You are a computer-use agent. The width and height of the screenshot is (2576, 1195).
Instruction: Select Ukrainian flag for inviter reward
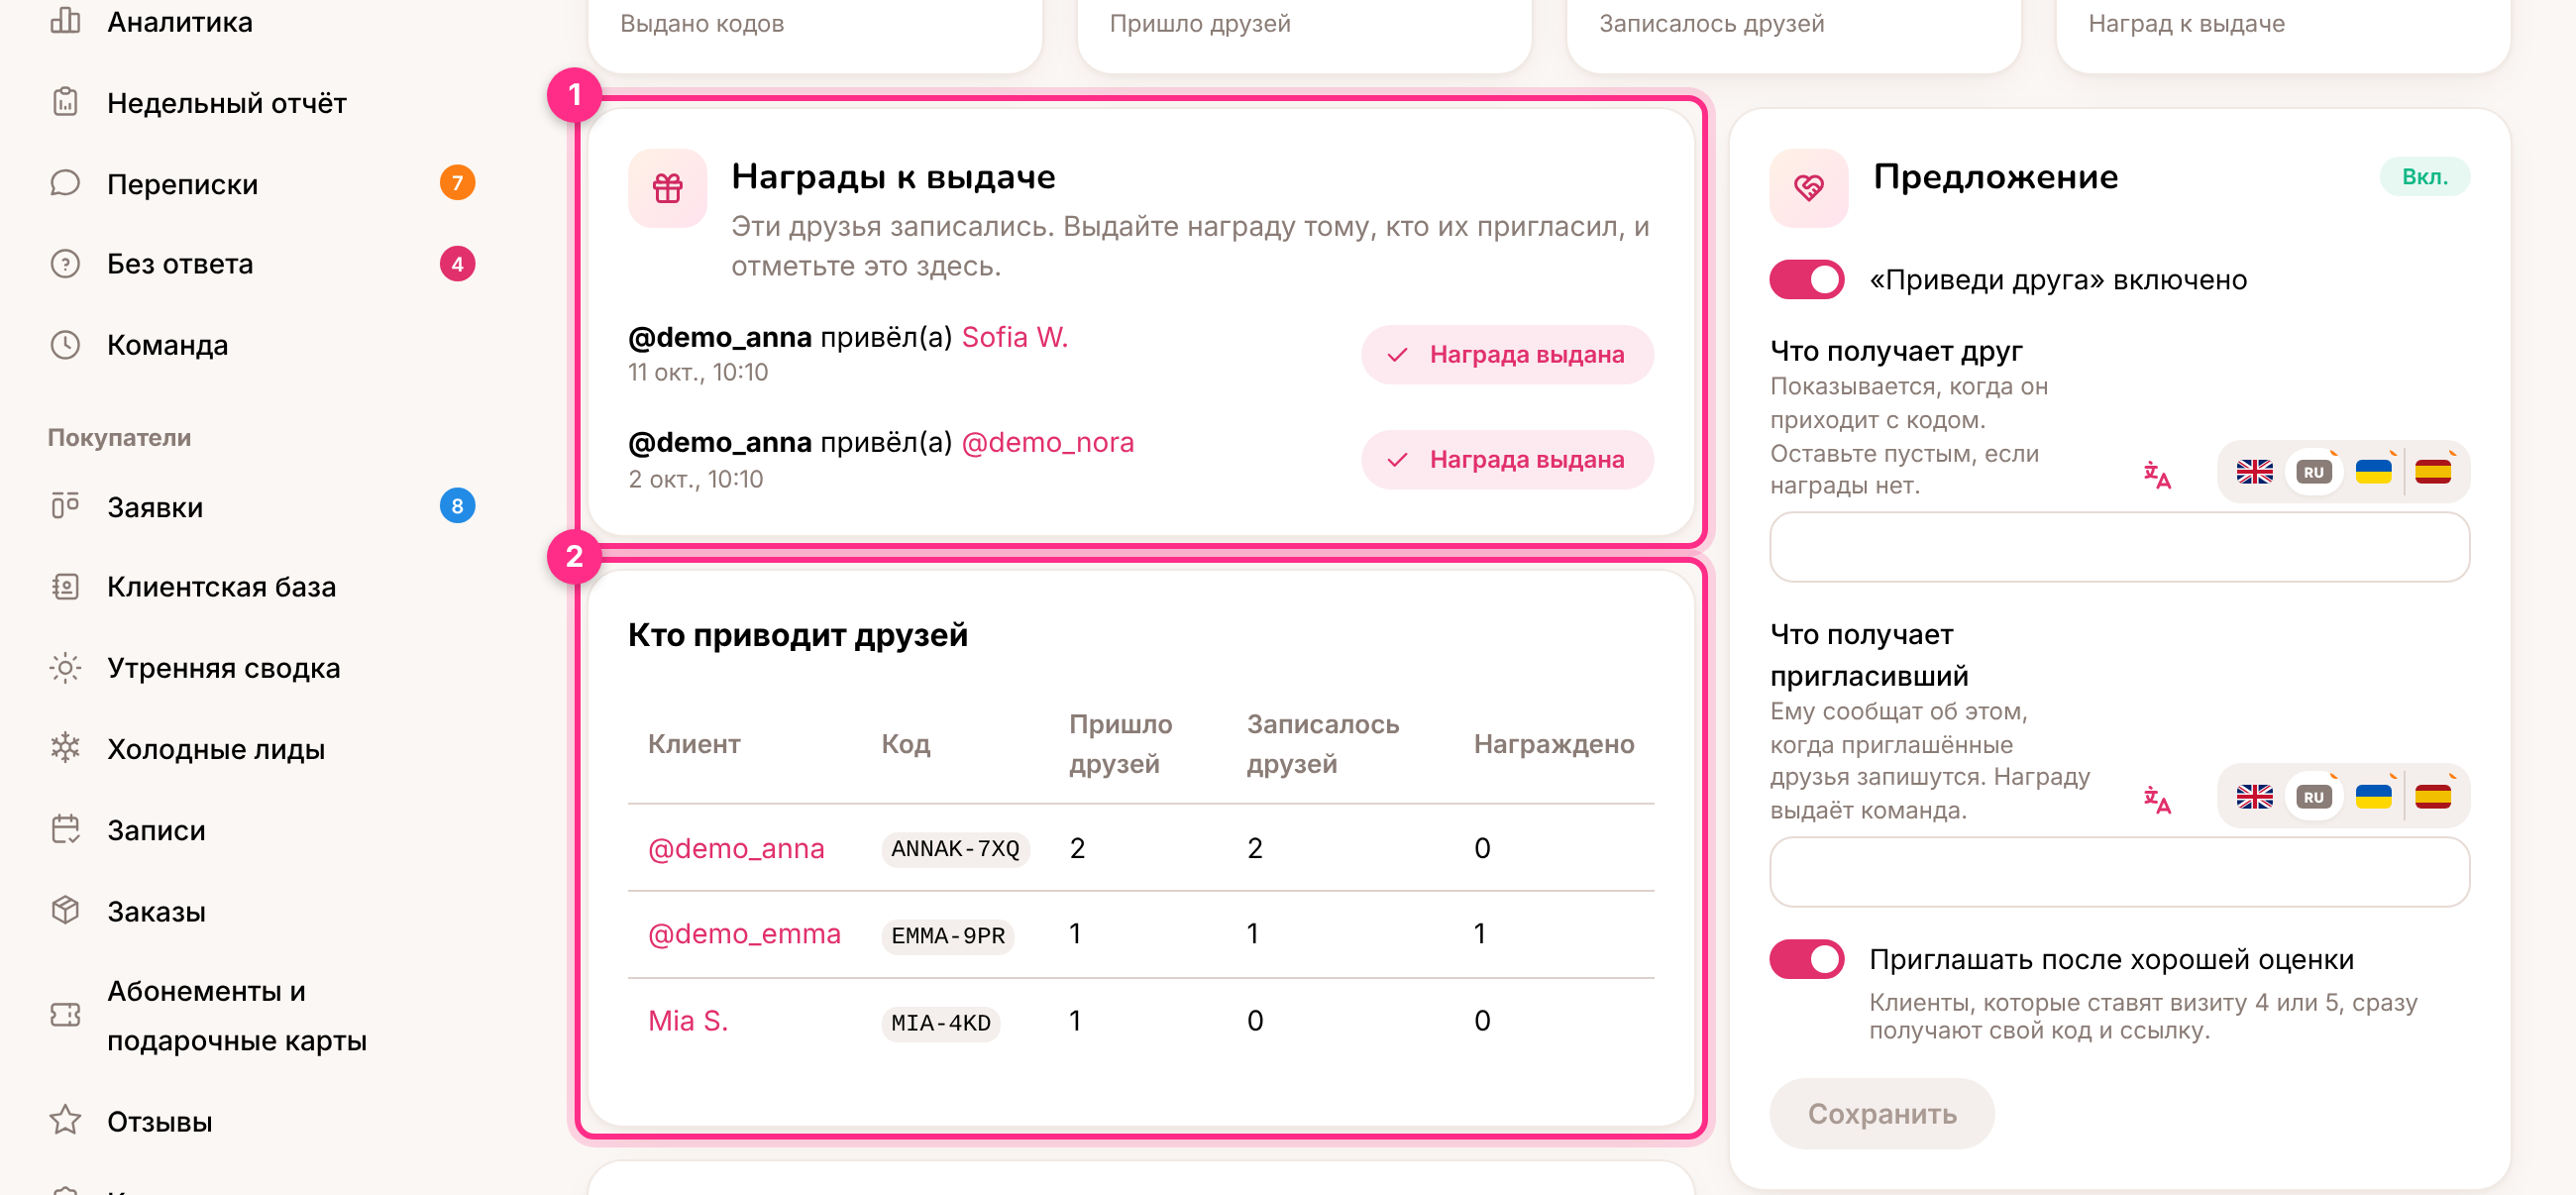tap(2372, 796)
